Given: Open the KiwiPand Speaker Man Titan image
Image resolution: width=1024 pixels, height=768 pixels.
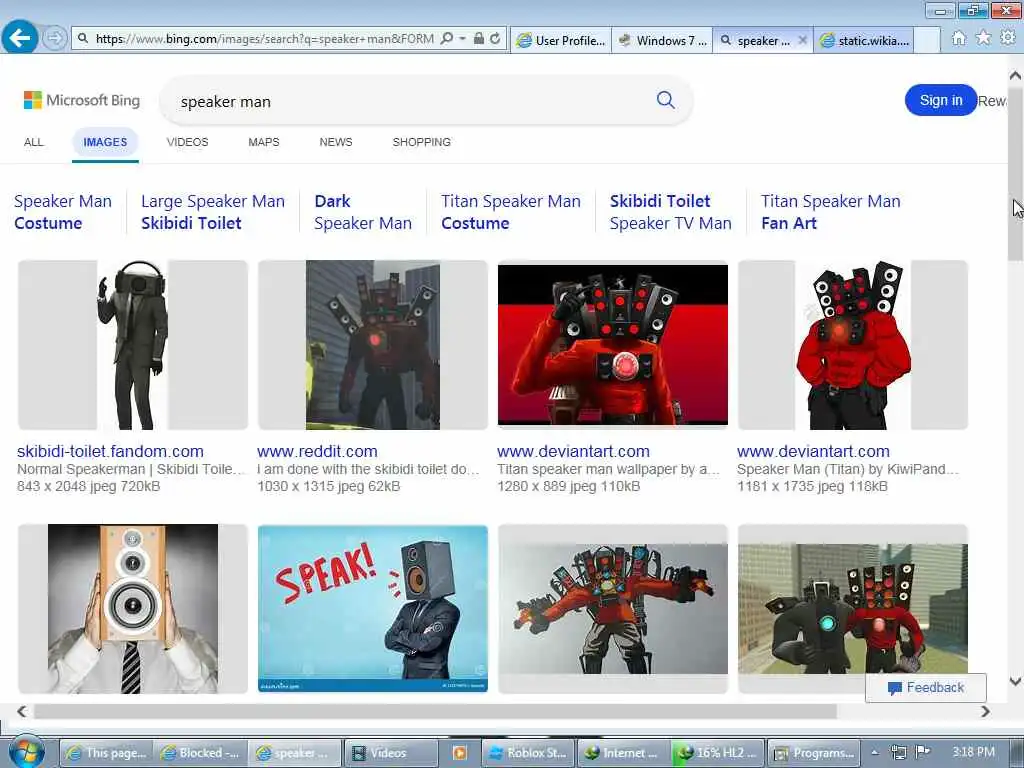Looking at the screenshot, I should coord(853,345).
